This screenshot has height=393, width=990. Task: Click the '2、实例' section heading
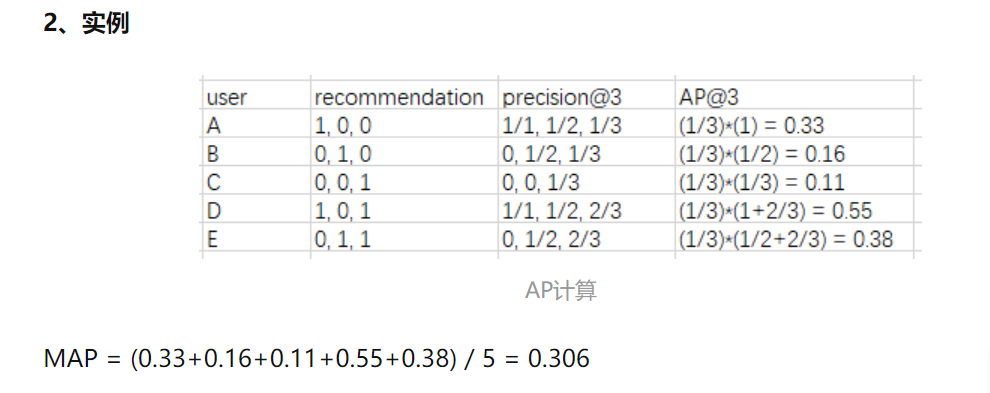[x=86, y=24]
